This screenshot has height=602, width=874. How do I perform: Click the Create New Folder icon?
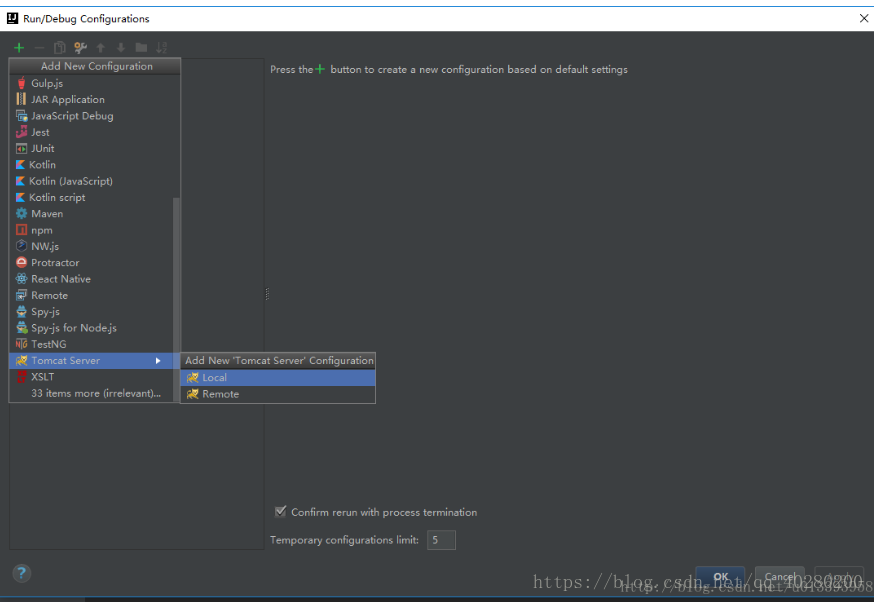pyautogui.click(x=141, y=47)
